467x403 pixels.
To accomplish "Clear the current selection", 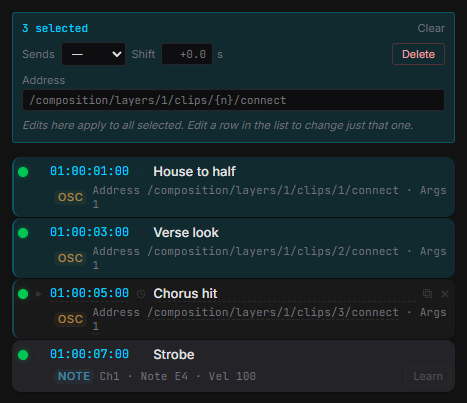I will (x=431, y=28).
